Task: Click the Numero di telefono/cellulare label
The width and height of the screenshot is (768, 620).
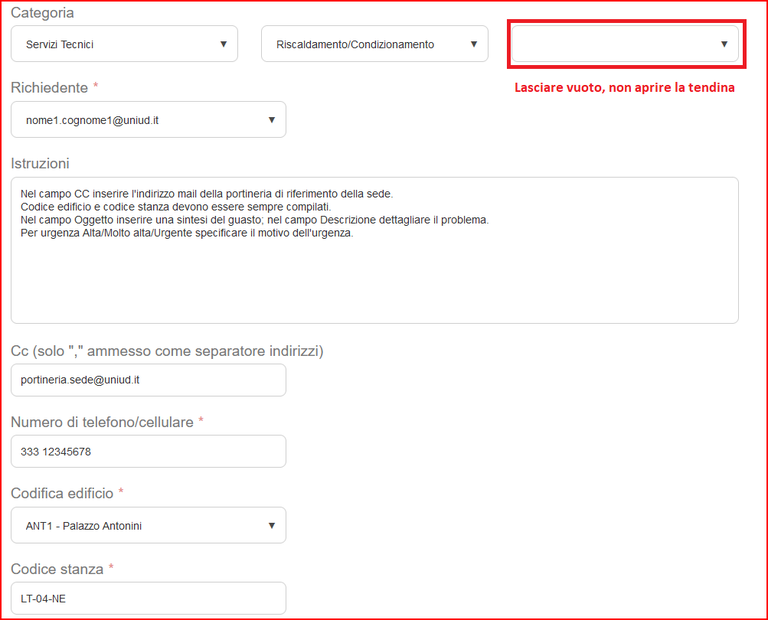Action: [x=102, y=422]
